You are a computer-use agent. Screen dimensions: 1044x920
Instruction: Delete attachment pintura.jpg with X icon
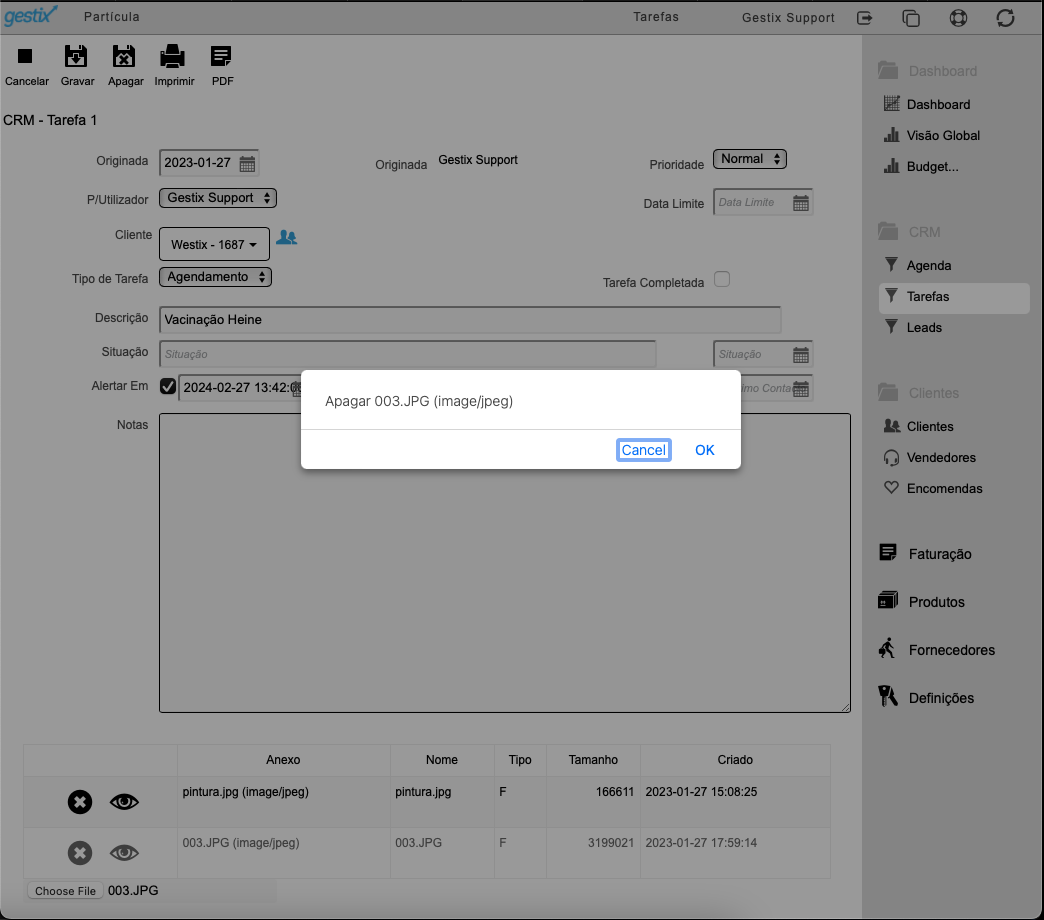(80, 802)
